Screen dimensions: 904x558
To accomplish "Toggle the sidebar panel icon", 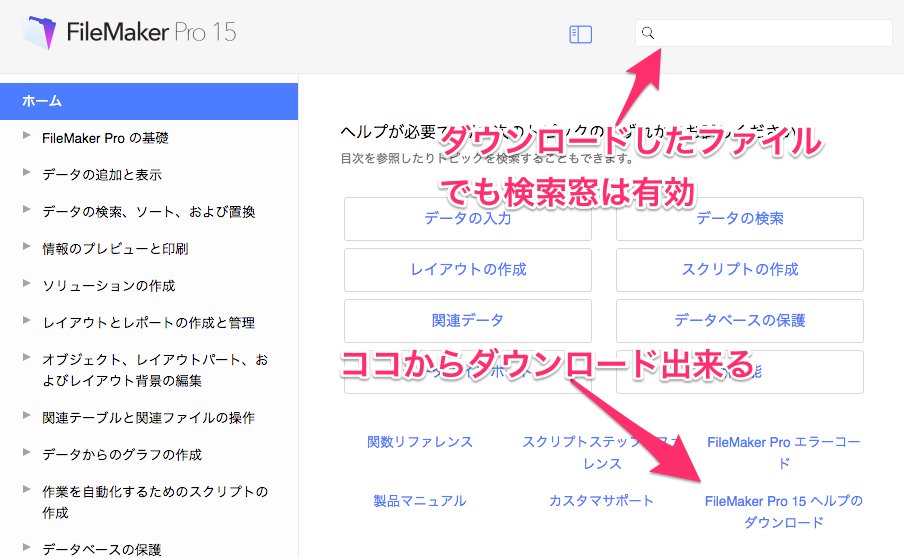I will 580,34.
